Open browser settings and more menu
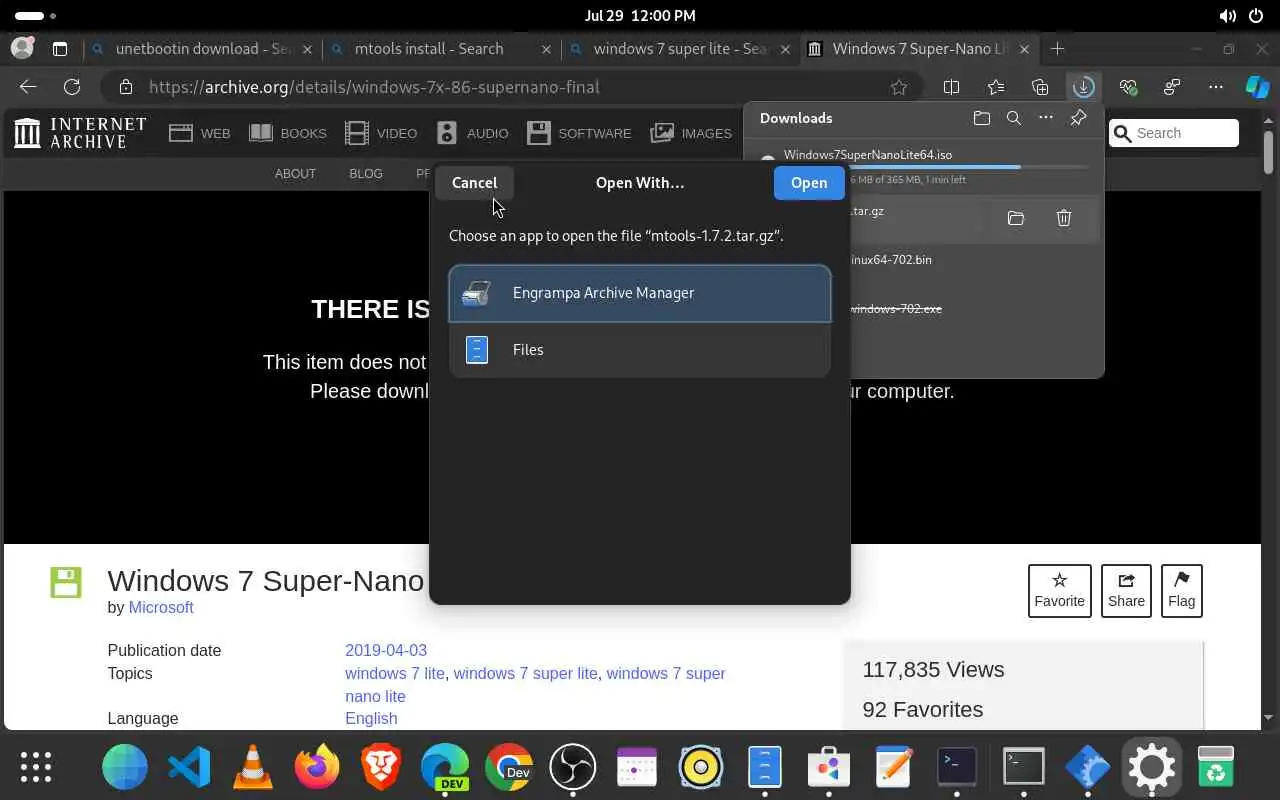Image resolution: width=1280 pixels, height=800 pixels. [1216, 87]
